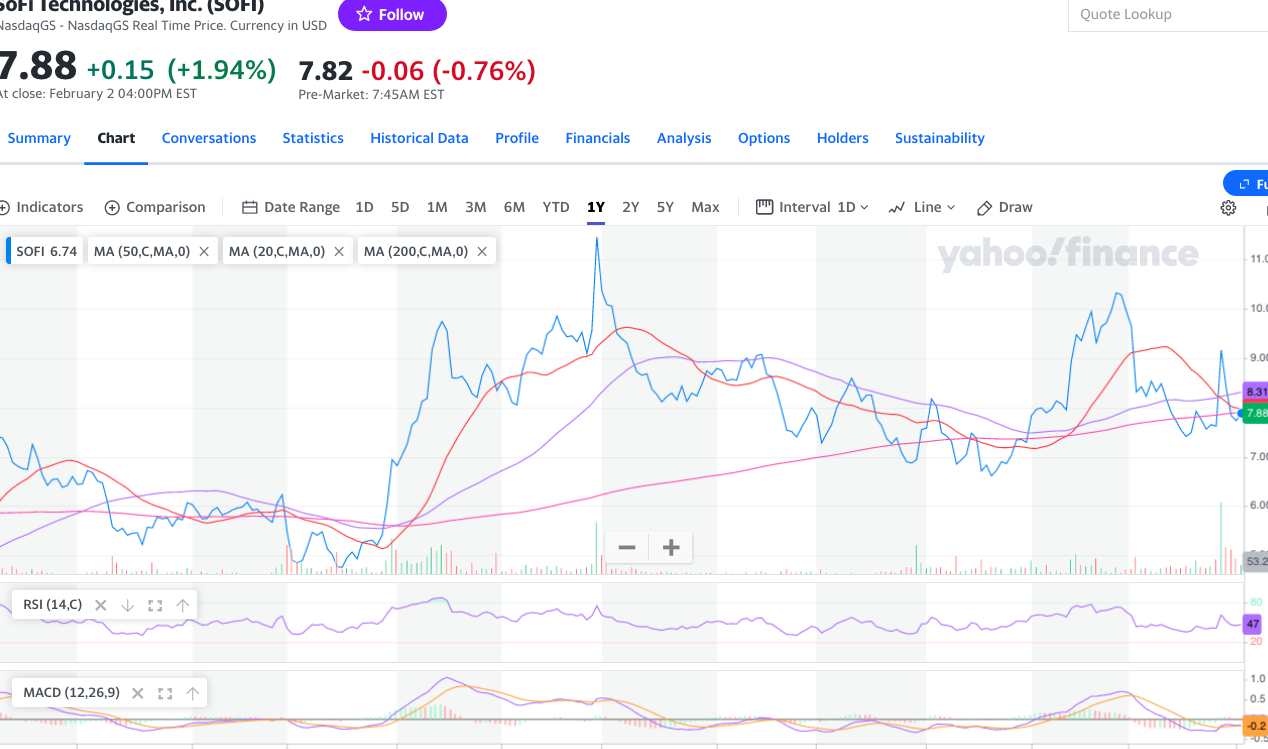1268x749 pixels.
Task: Zoom out the chart with minus button
Action: [627, 547]
